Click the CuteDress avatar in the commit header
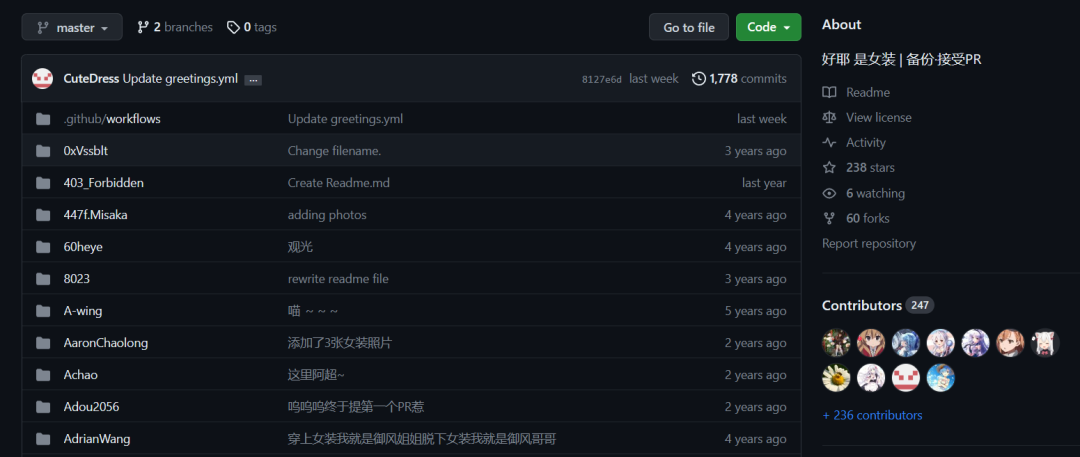The width and height of the screenshot is (1080, 457). click(x=43, y=79)
